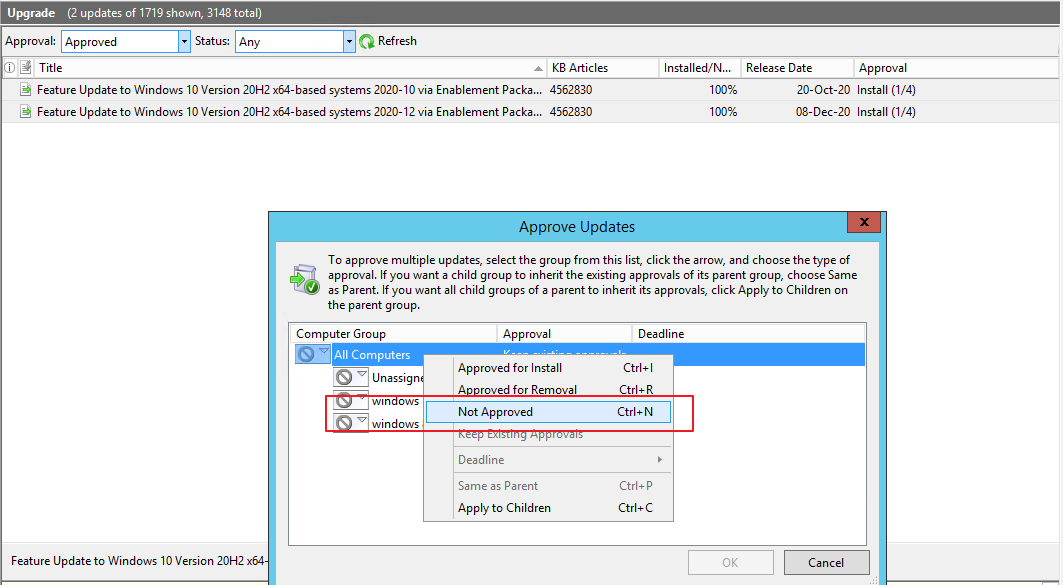Click the approve updates dialog icon
The width and height of the screenshot is (1063, 585).
[305, 279]
